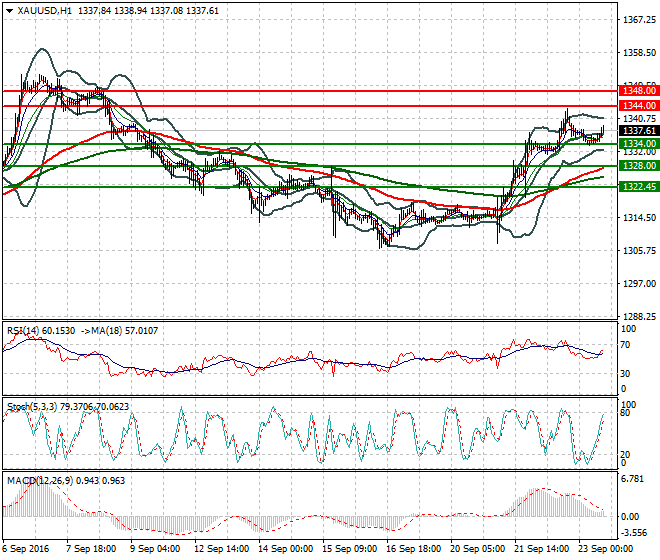Click the 1314.50 price scale value
Screen dimensions: 660x560
[639, 218]
